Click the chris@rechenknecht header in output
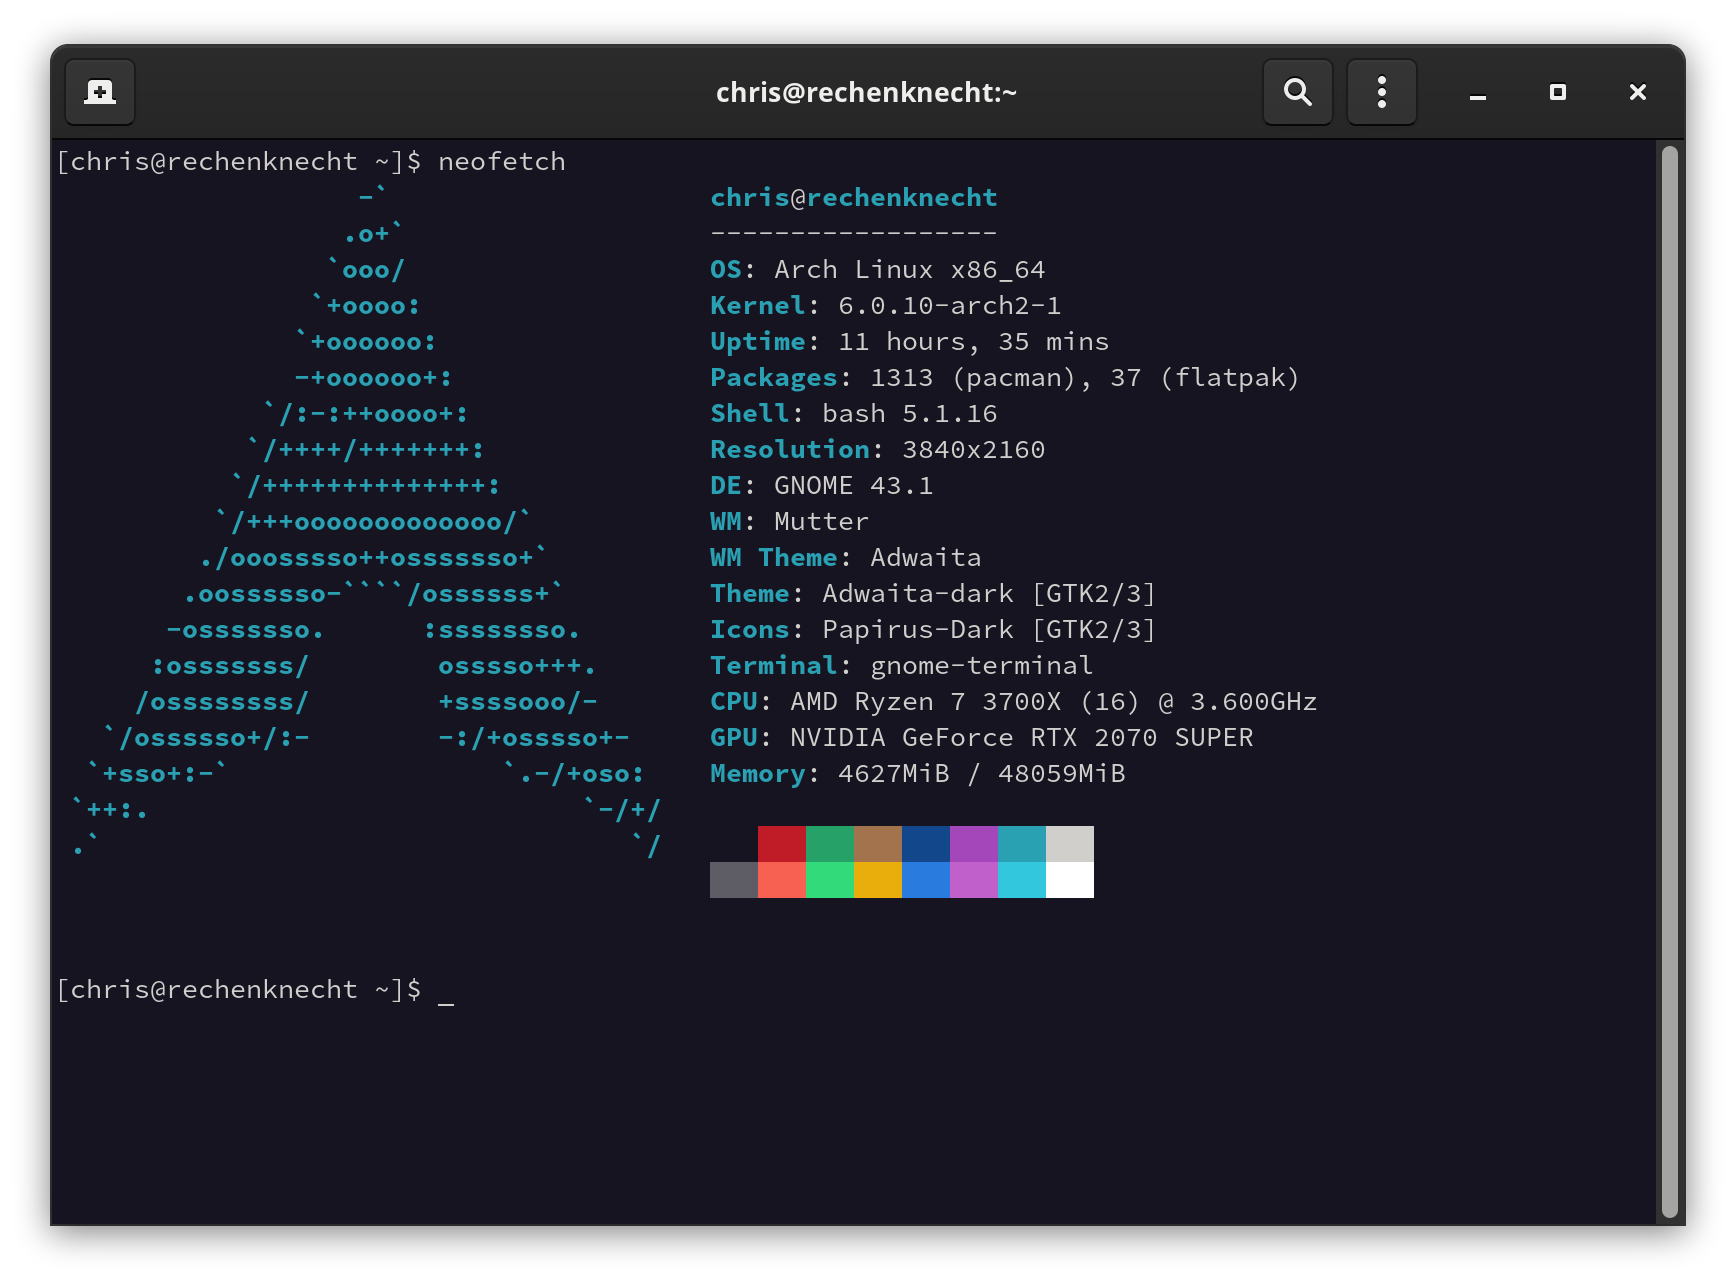1736x1282 pixels. pos(854,198)
